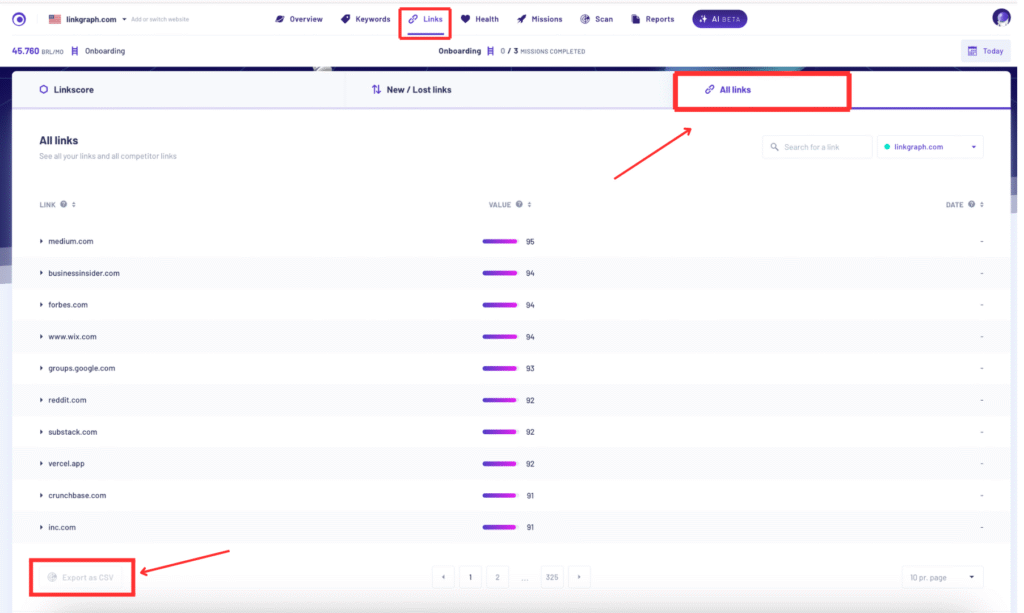Click the Linkscore hexagon icon
The width and height of the screenshot is (1024, 613).
[44, 89]
